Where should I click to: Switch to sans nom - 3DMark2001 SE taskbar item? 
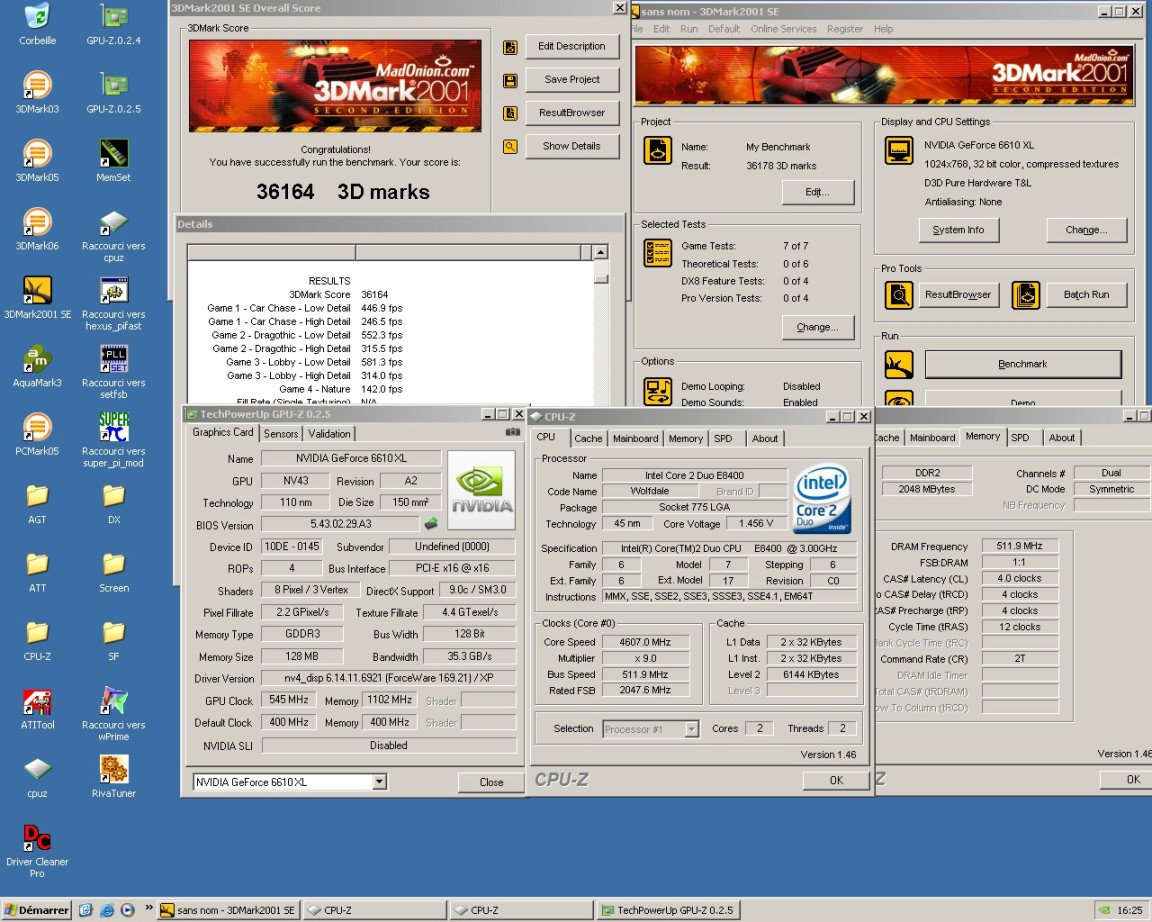[x=228, y=910]
